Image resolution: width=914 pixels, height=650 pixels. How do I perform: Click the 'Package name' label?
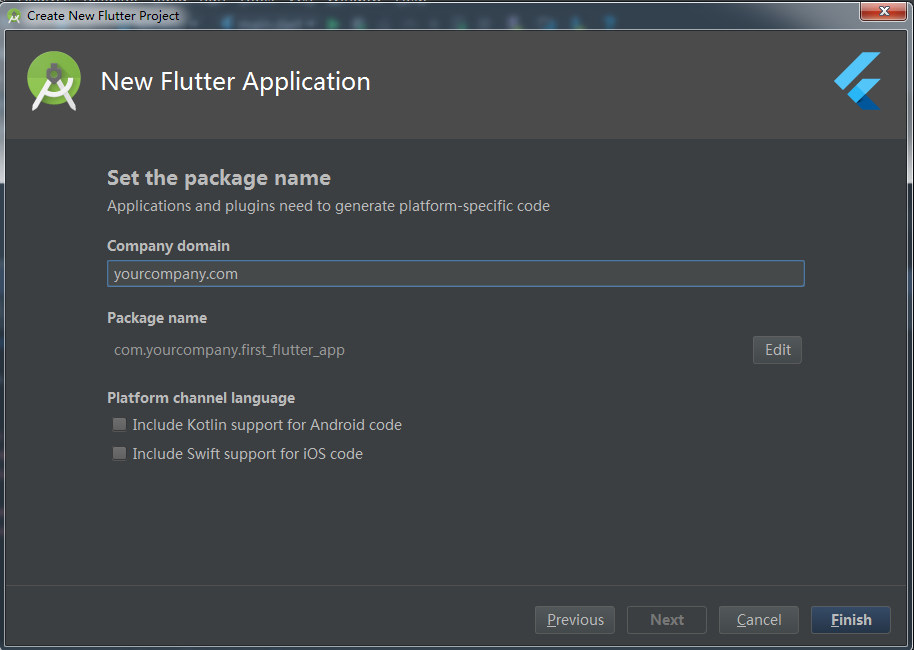pos(157,318)
